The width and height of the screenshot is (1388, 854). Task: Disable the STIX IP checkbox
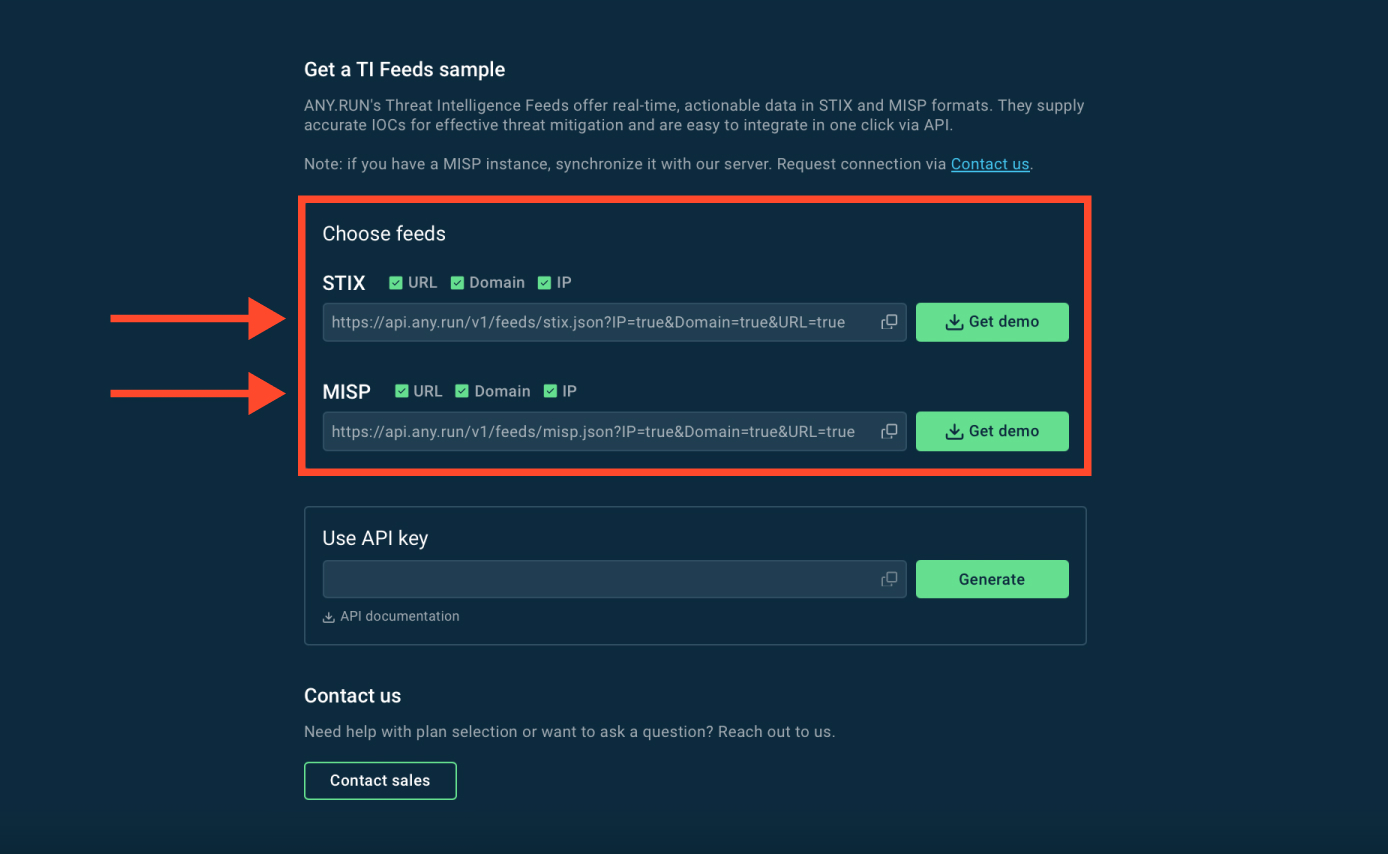point(544,283)
